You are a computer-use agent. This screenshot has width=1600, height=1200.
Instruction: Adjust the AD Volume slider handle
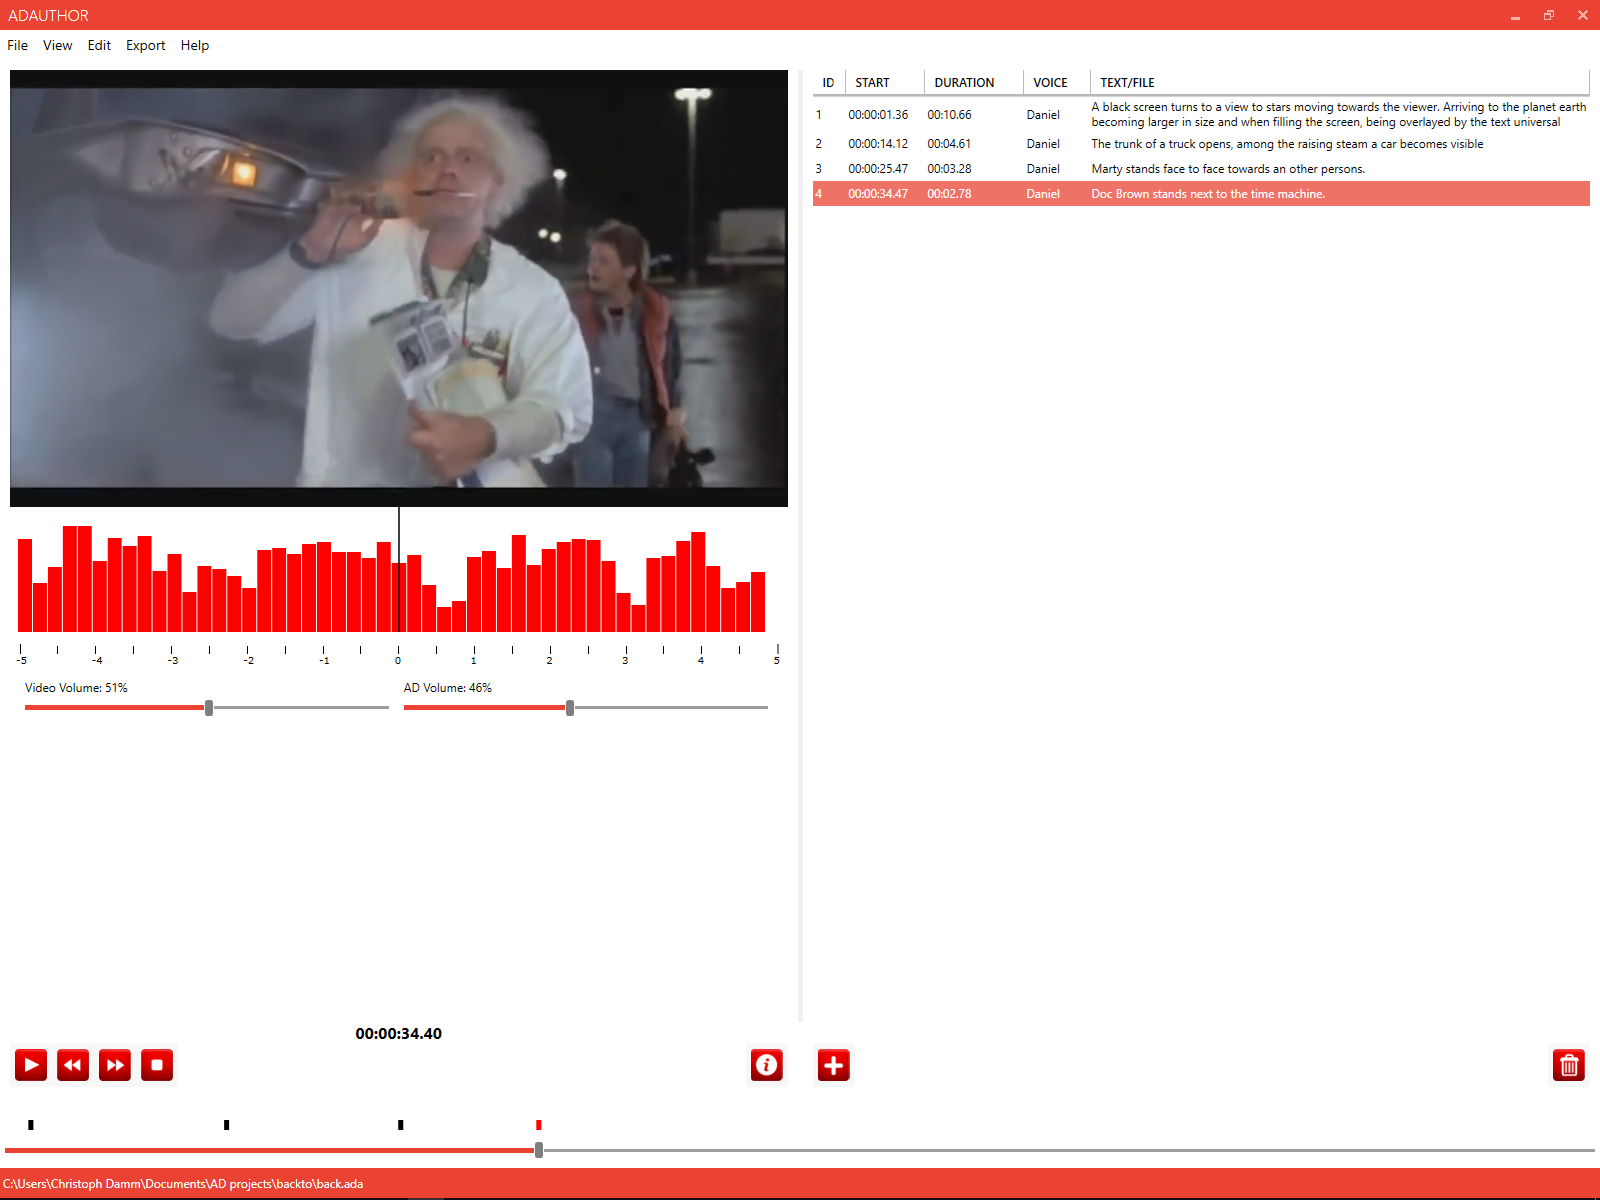pos(570,708)
